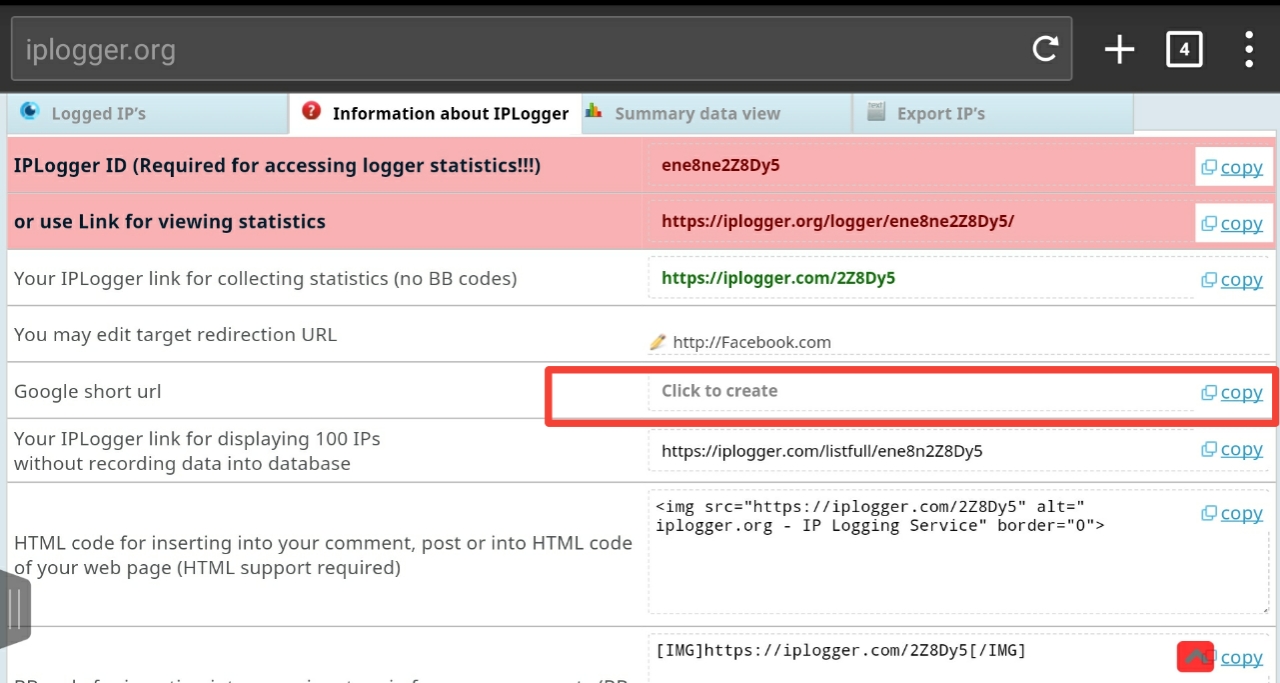Image resolution: width=1280 pixels, height=683 pixels.
Task: Click the BB code [IMG] text area
Action: pos(959,658)
